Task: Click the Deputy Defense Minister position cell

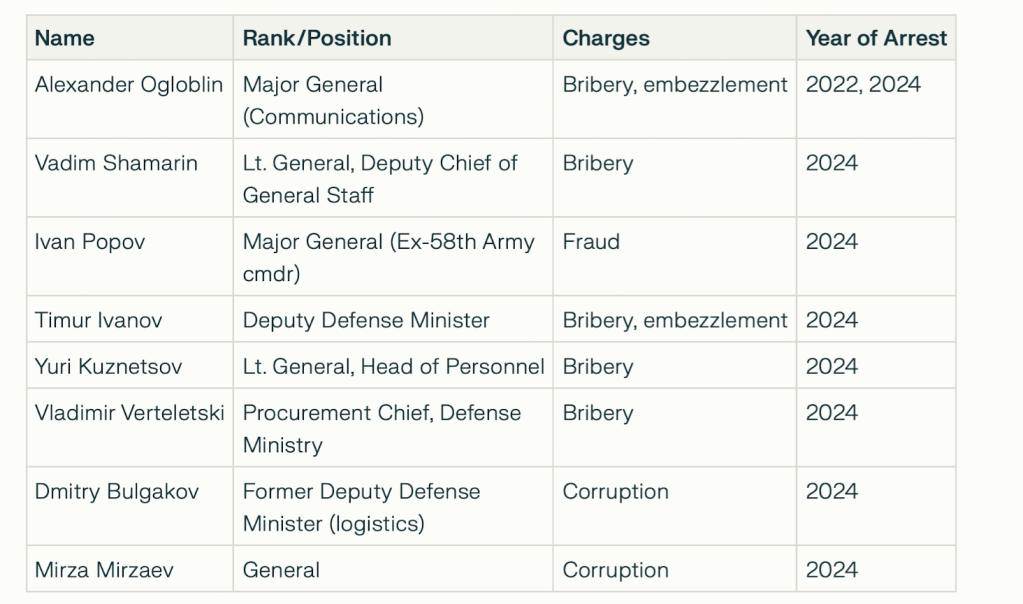Action: [366, 320]
